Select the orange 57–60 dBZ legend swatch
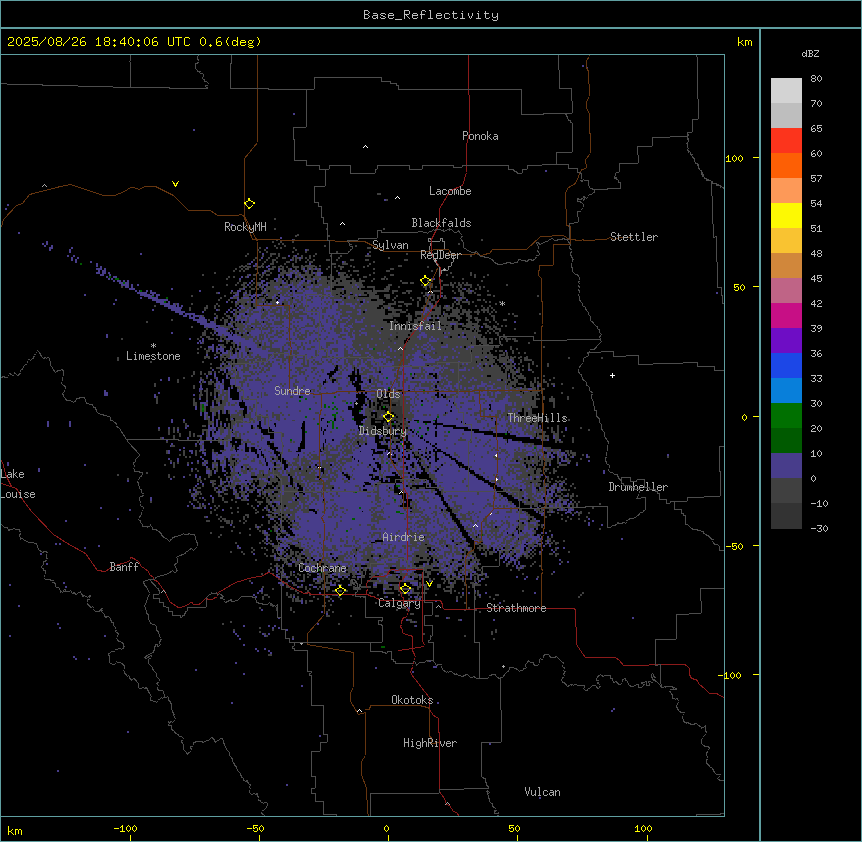This screenshot has width=862, height=842. pyautogui.click(x=786, y=165)
